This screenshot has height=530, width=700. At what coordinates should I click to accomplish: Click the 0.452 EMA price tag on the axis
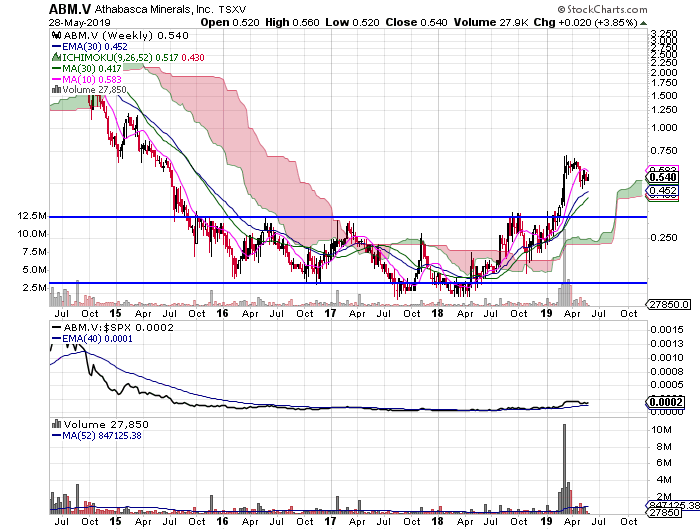(x=663, y=191)
